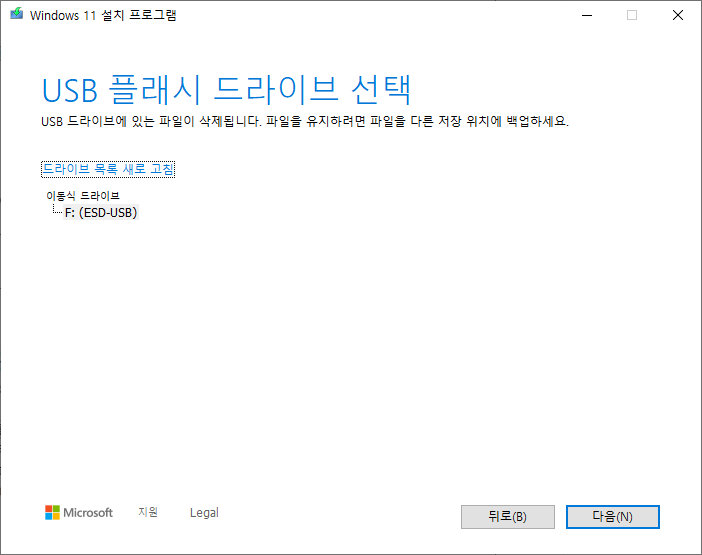Click the USB 플래시 드라이브 선택 heading
The width and height of the screenshot is (702, 555).
226,90
